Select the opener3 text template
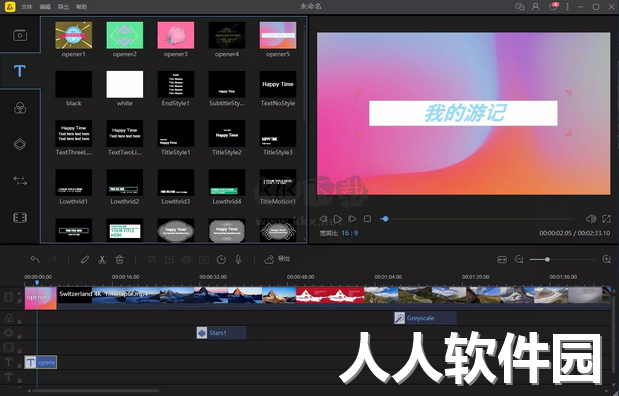This screenshot has height=396, width=619. 176,39
